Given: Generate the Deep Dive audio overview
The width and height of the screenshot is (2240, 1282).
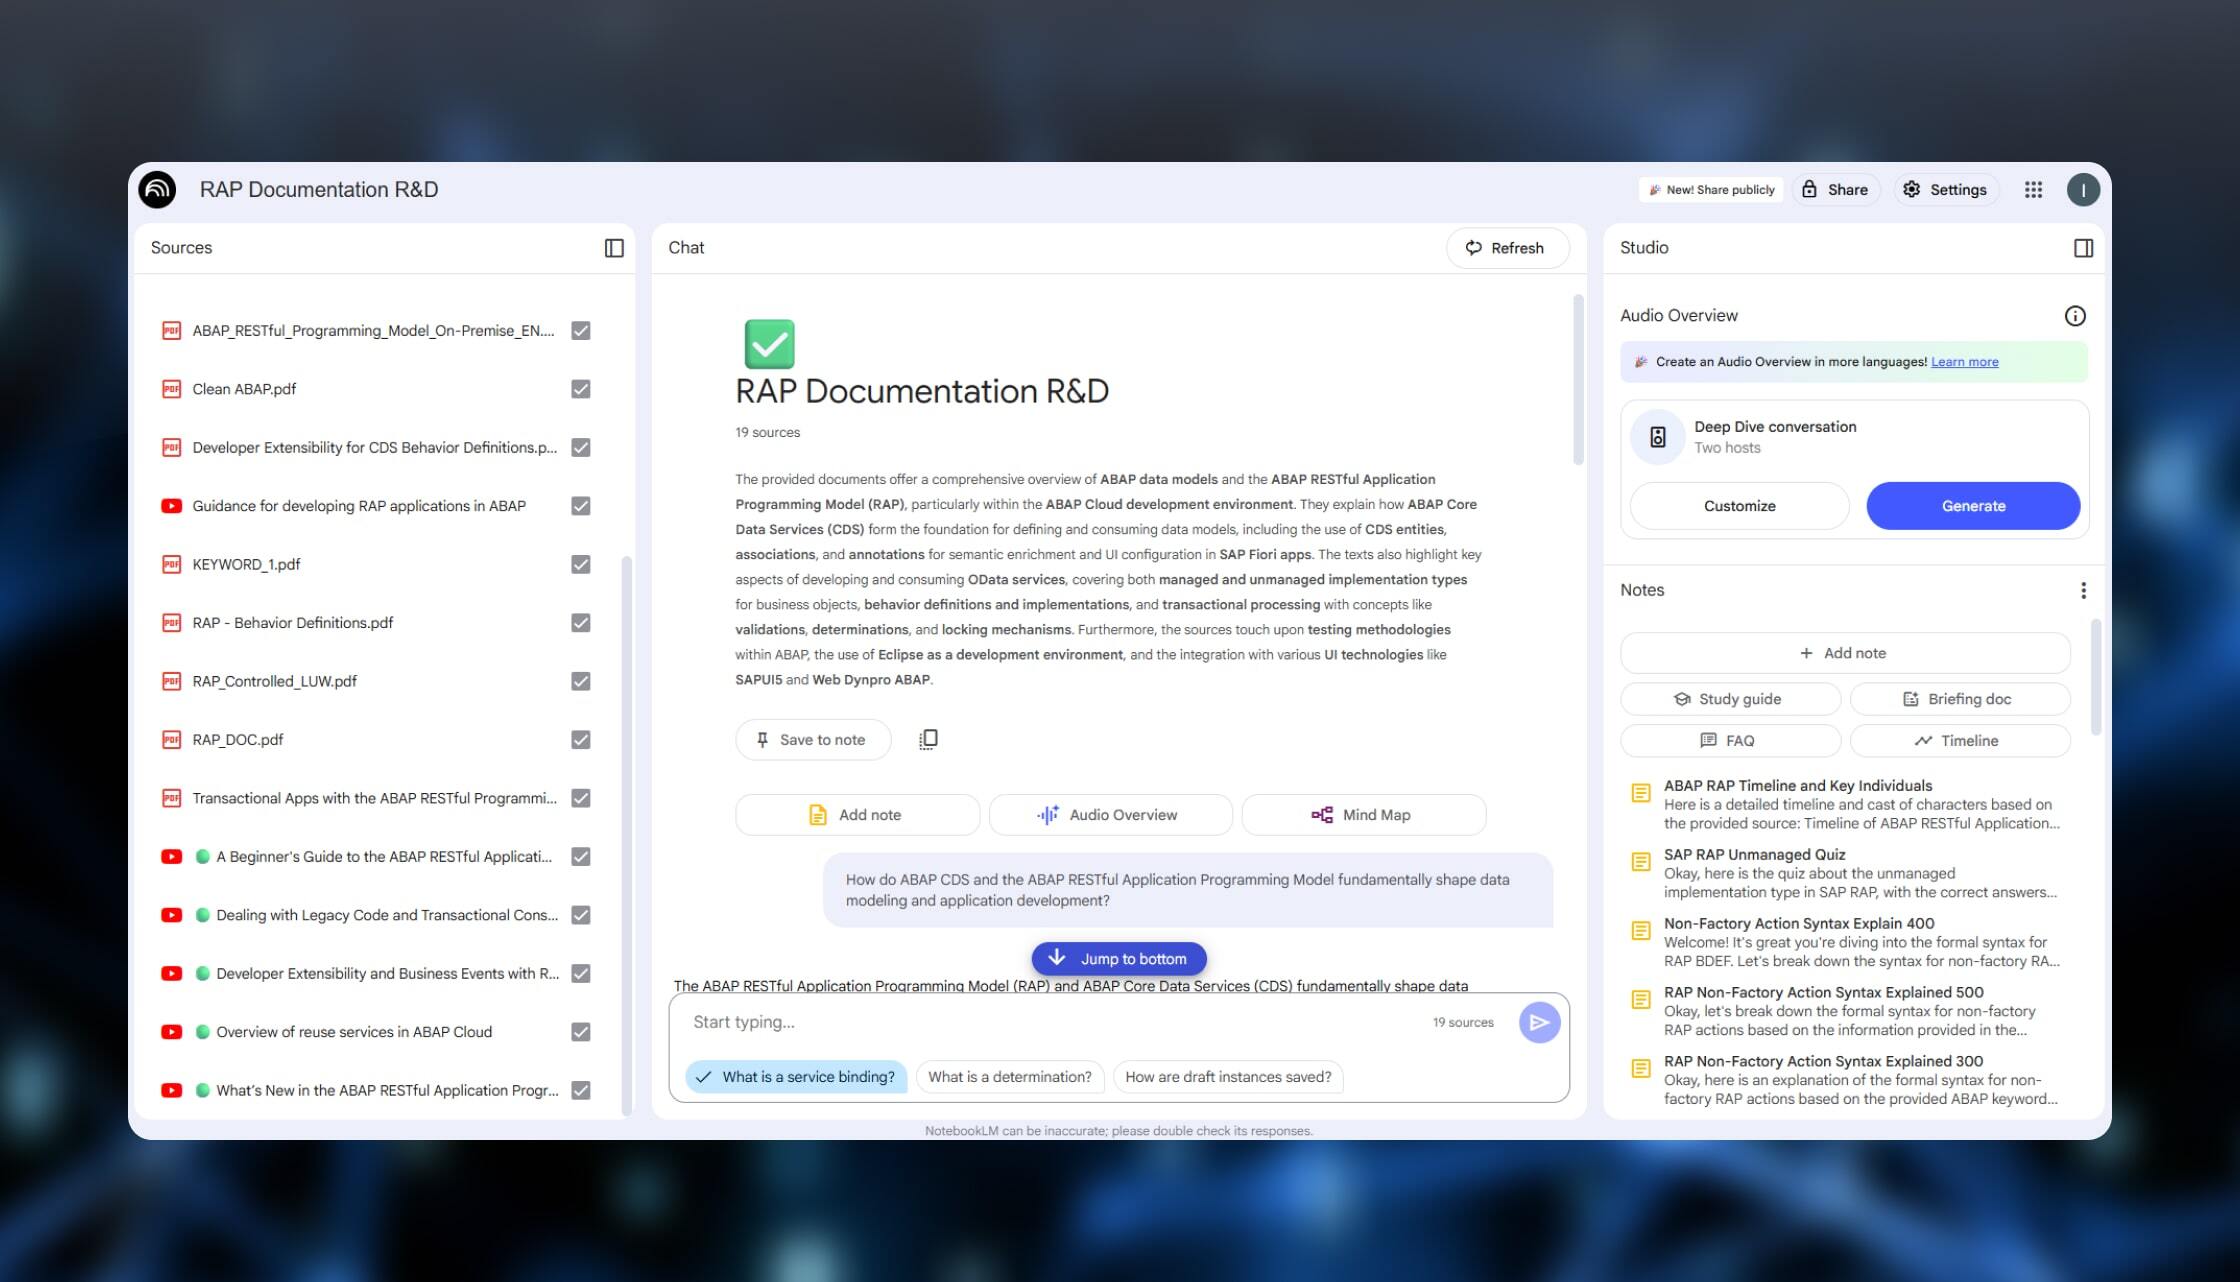Looking at the screenshot, I should pos(1972,506).
